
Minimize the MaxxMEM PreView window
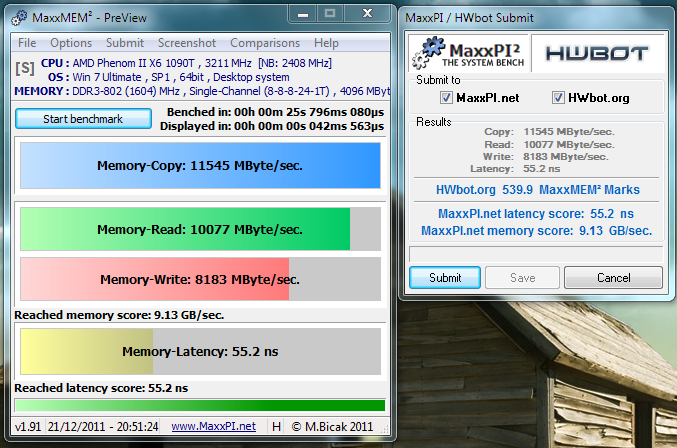[303, 14]
